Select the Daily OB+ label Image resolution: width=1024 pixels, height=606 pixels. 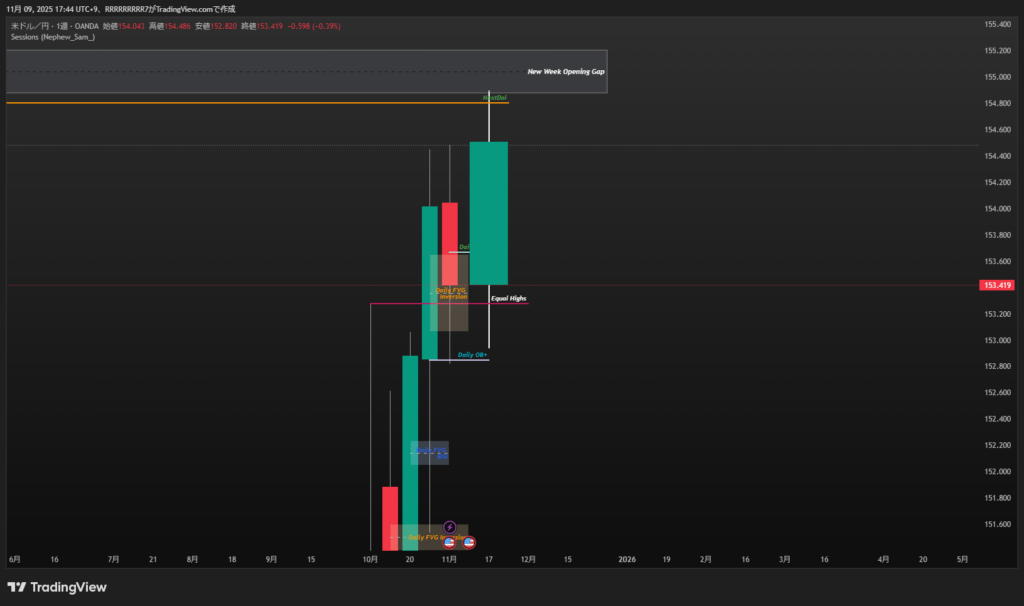473,355
